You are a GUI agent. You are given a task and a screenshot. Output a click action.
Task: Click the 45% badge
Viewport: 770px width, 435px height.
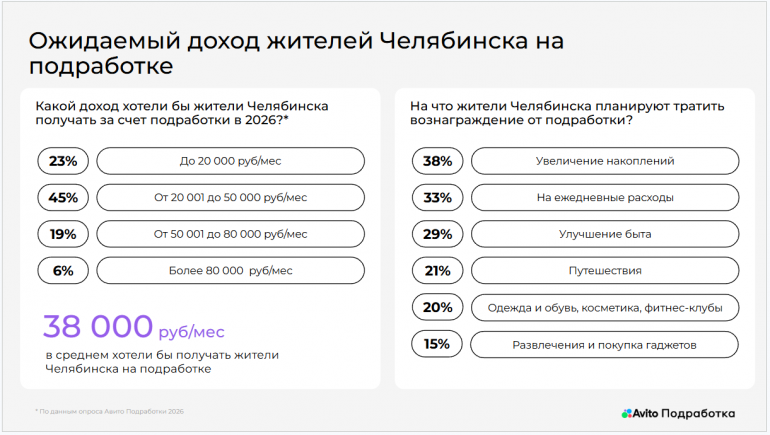point(63,197)
